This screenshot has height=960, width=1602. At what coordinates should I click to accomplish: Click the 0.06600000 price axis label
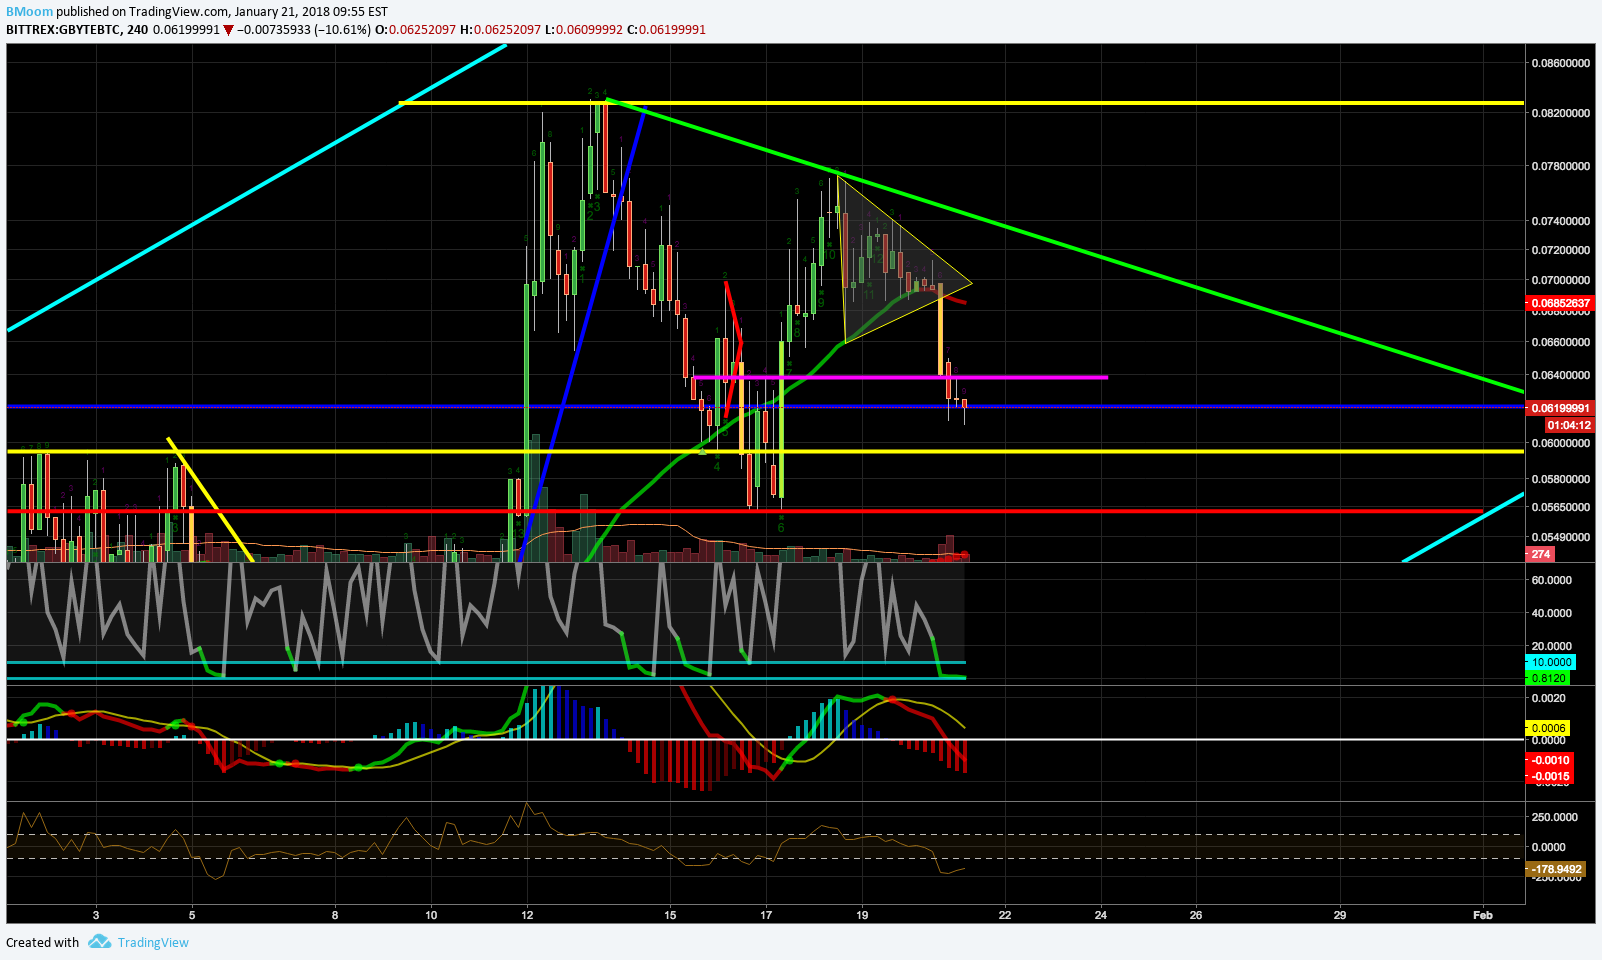[1561, 342]
